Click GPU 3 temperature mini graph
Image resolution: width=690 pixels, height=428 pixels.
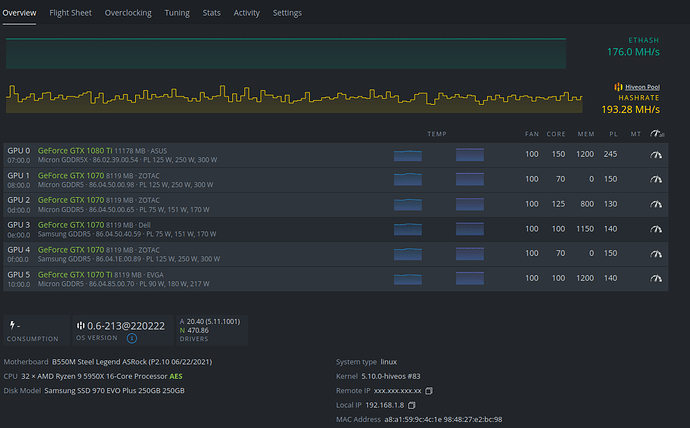tap(407, 229)
